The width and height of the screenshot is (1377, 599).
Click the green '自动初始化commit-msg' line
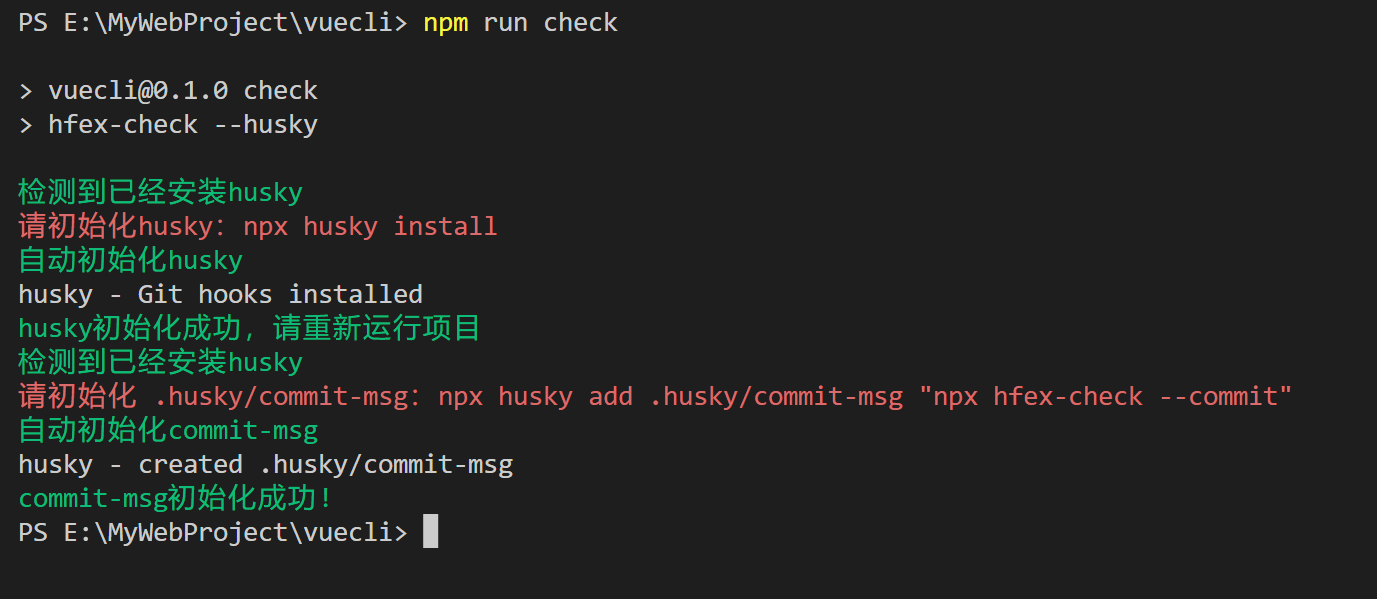click(168, 430)
